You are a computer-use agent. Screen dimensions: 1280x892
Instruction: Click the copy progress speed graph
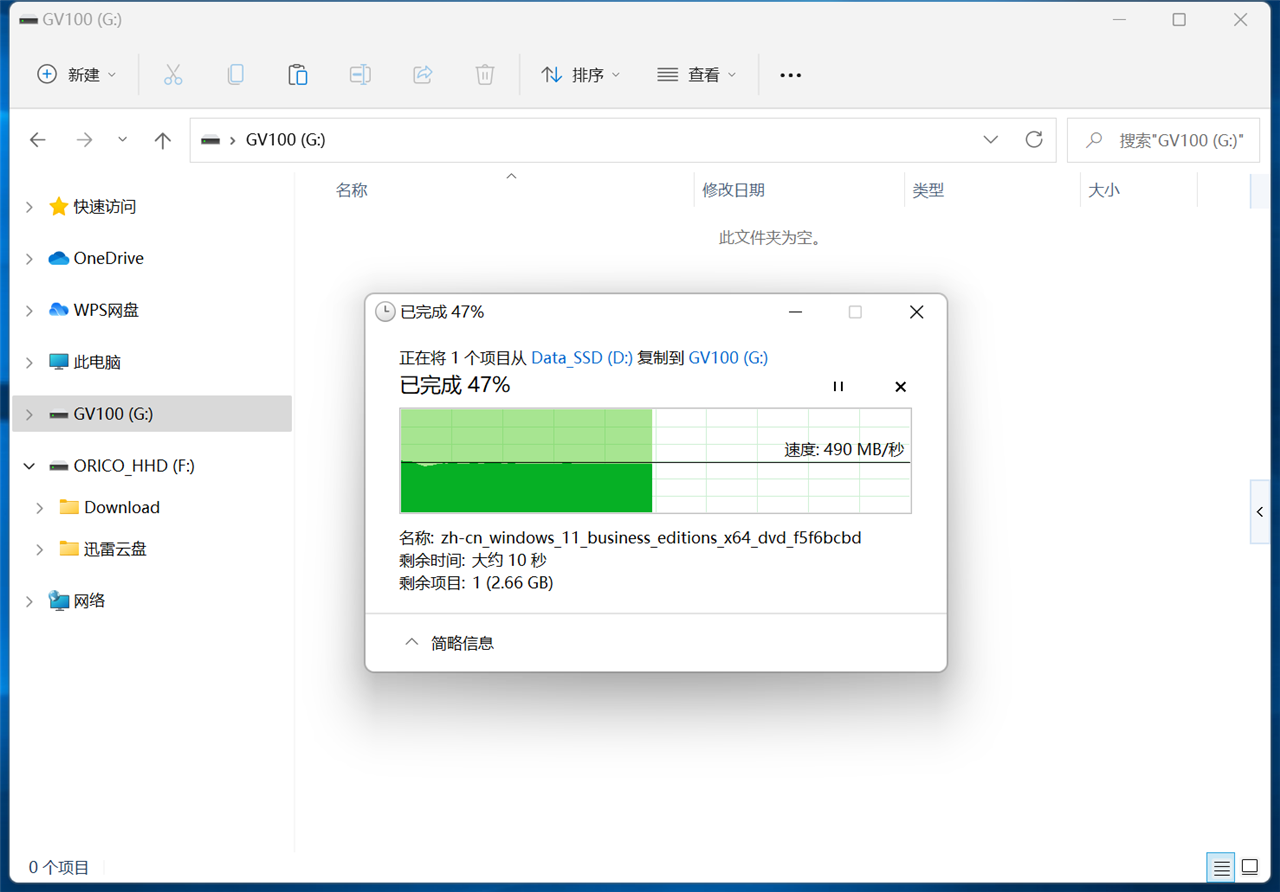(x=655, y=460)
